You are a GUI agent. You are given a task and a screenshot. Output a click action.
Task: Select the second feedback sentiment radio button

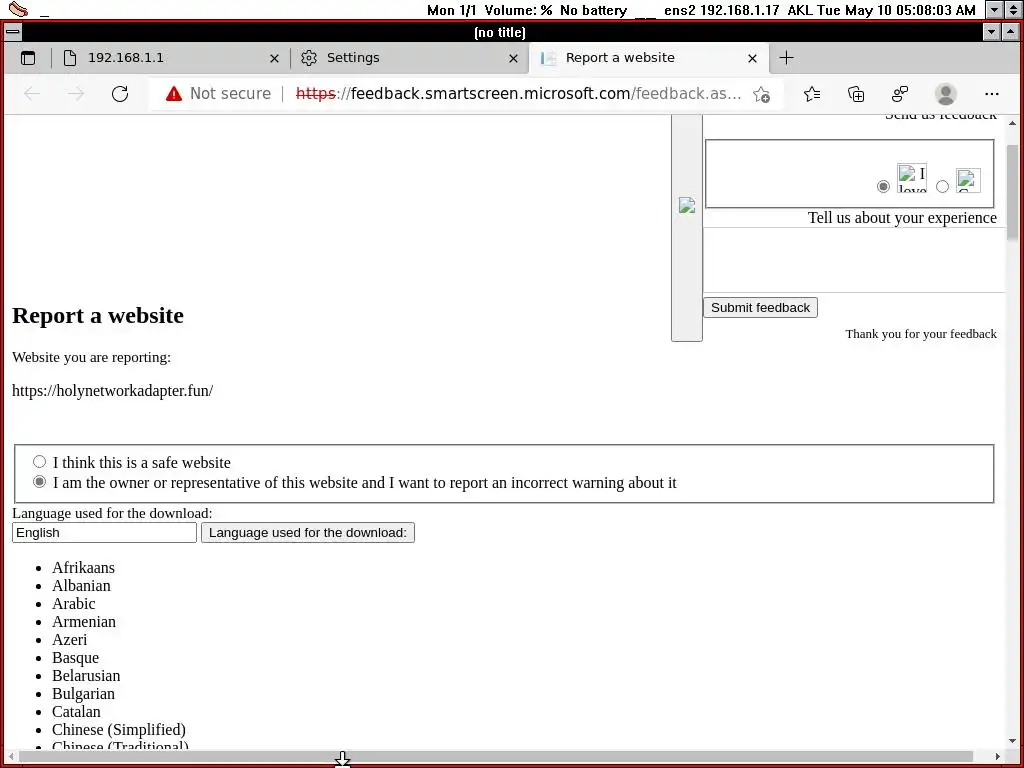[942, 187]
